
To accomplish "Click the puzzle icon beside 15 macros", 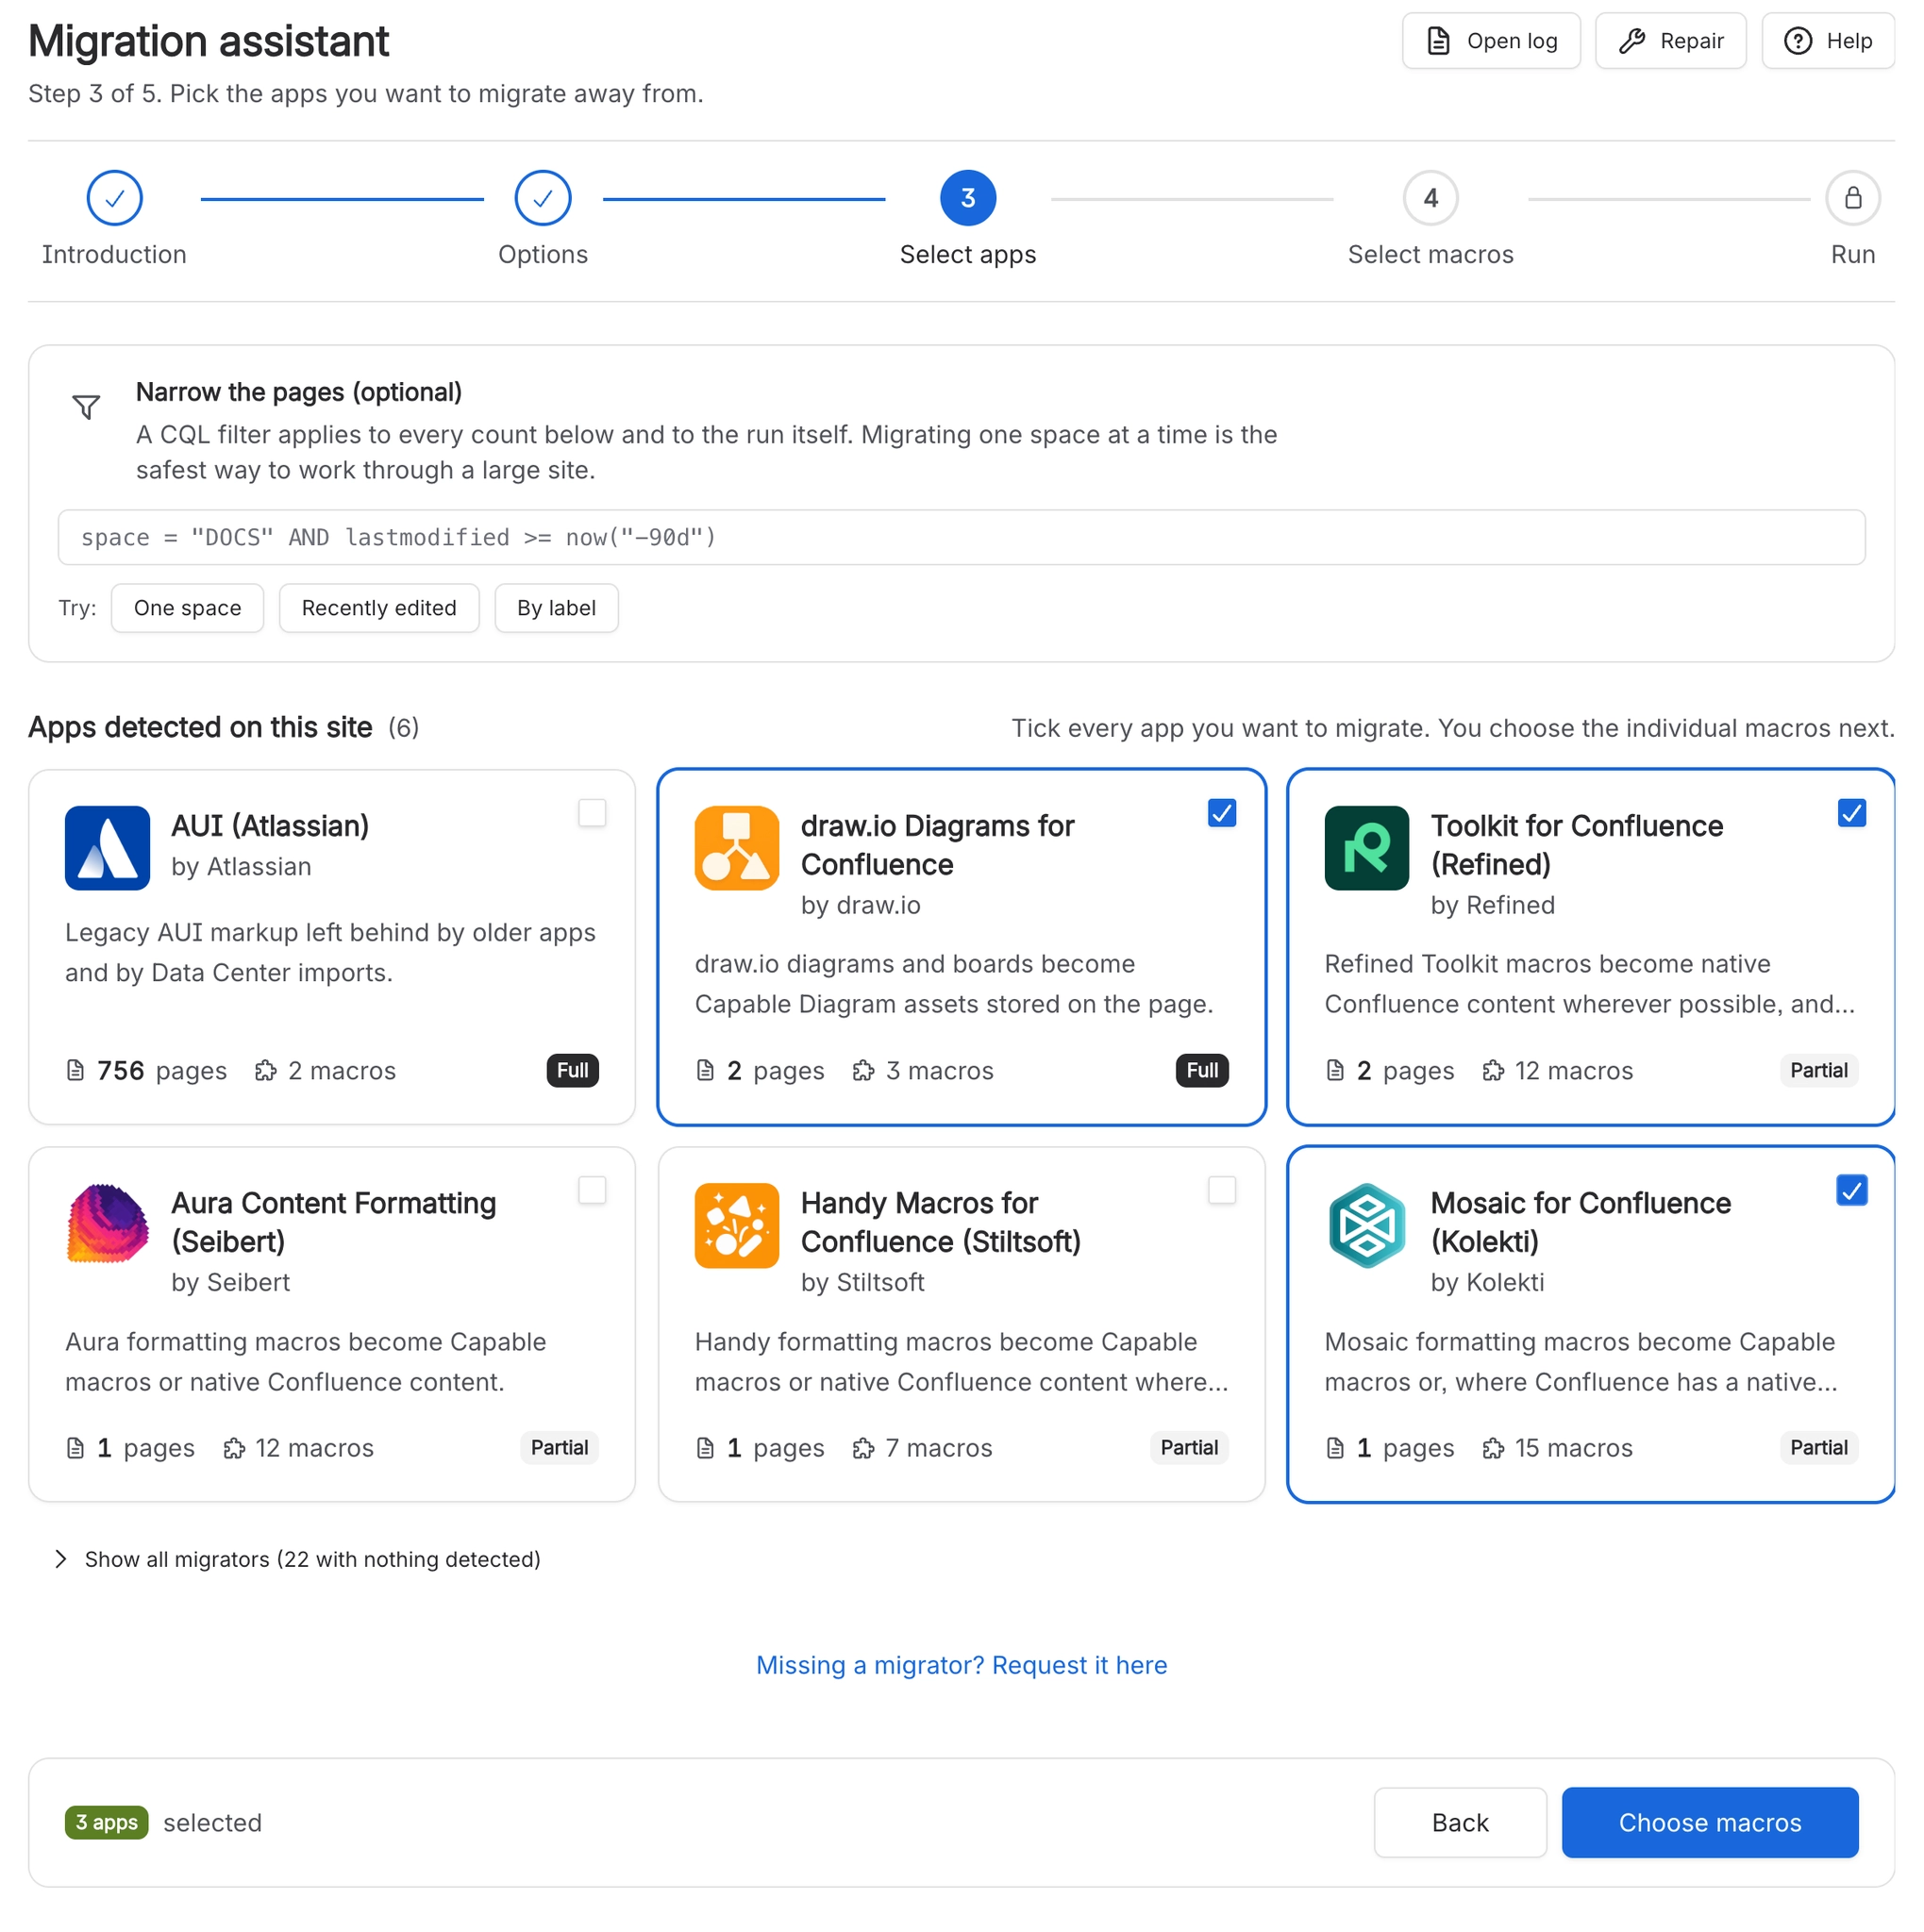I will (1493, 1448).
